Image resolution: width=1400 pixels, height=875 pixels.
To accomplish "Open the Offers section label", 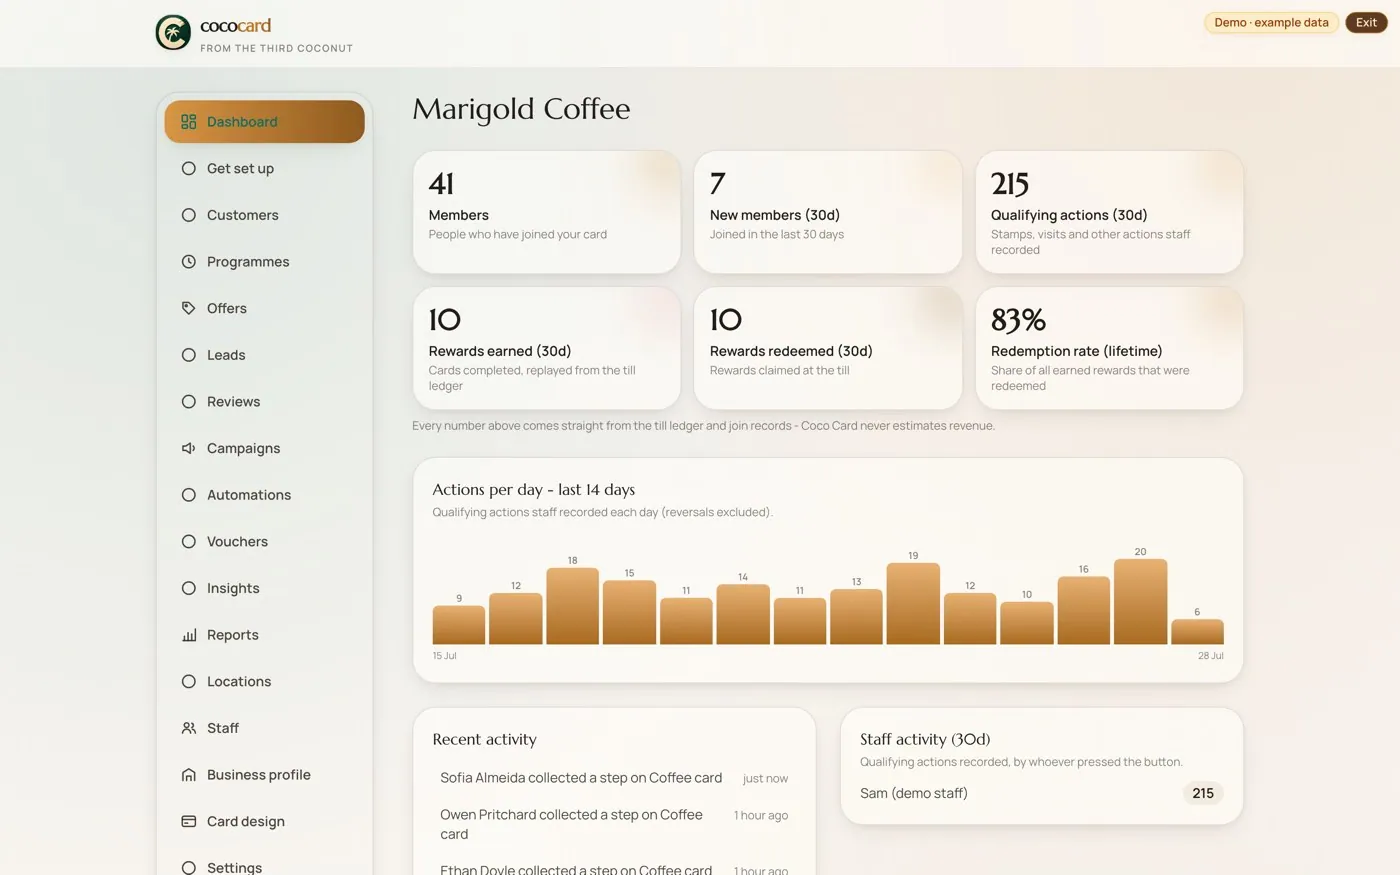I will pos(227,308).
